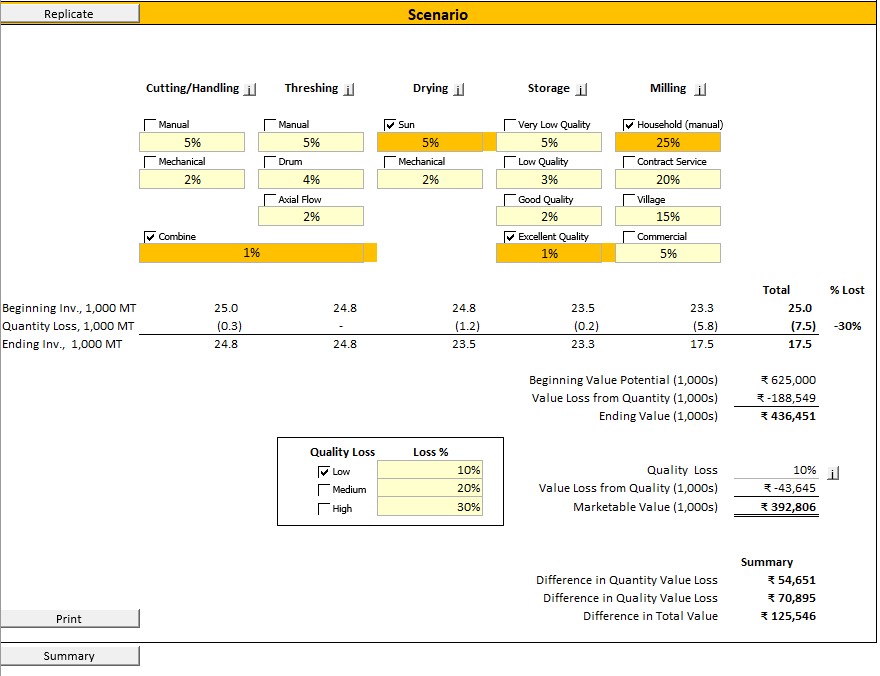Toggle the Very Low Quality storage checkbox
Image resolution: width=880 pixels, height=676 pixels.
pyautogui.click(x=510, y=125)
